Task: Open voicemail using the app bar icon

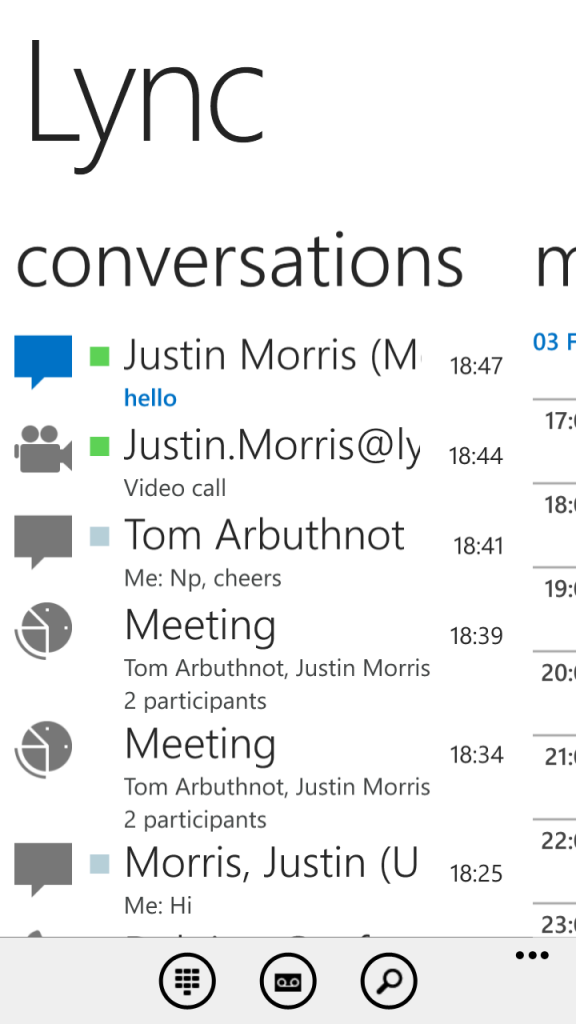Action: coord(288,981)
